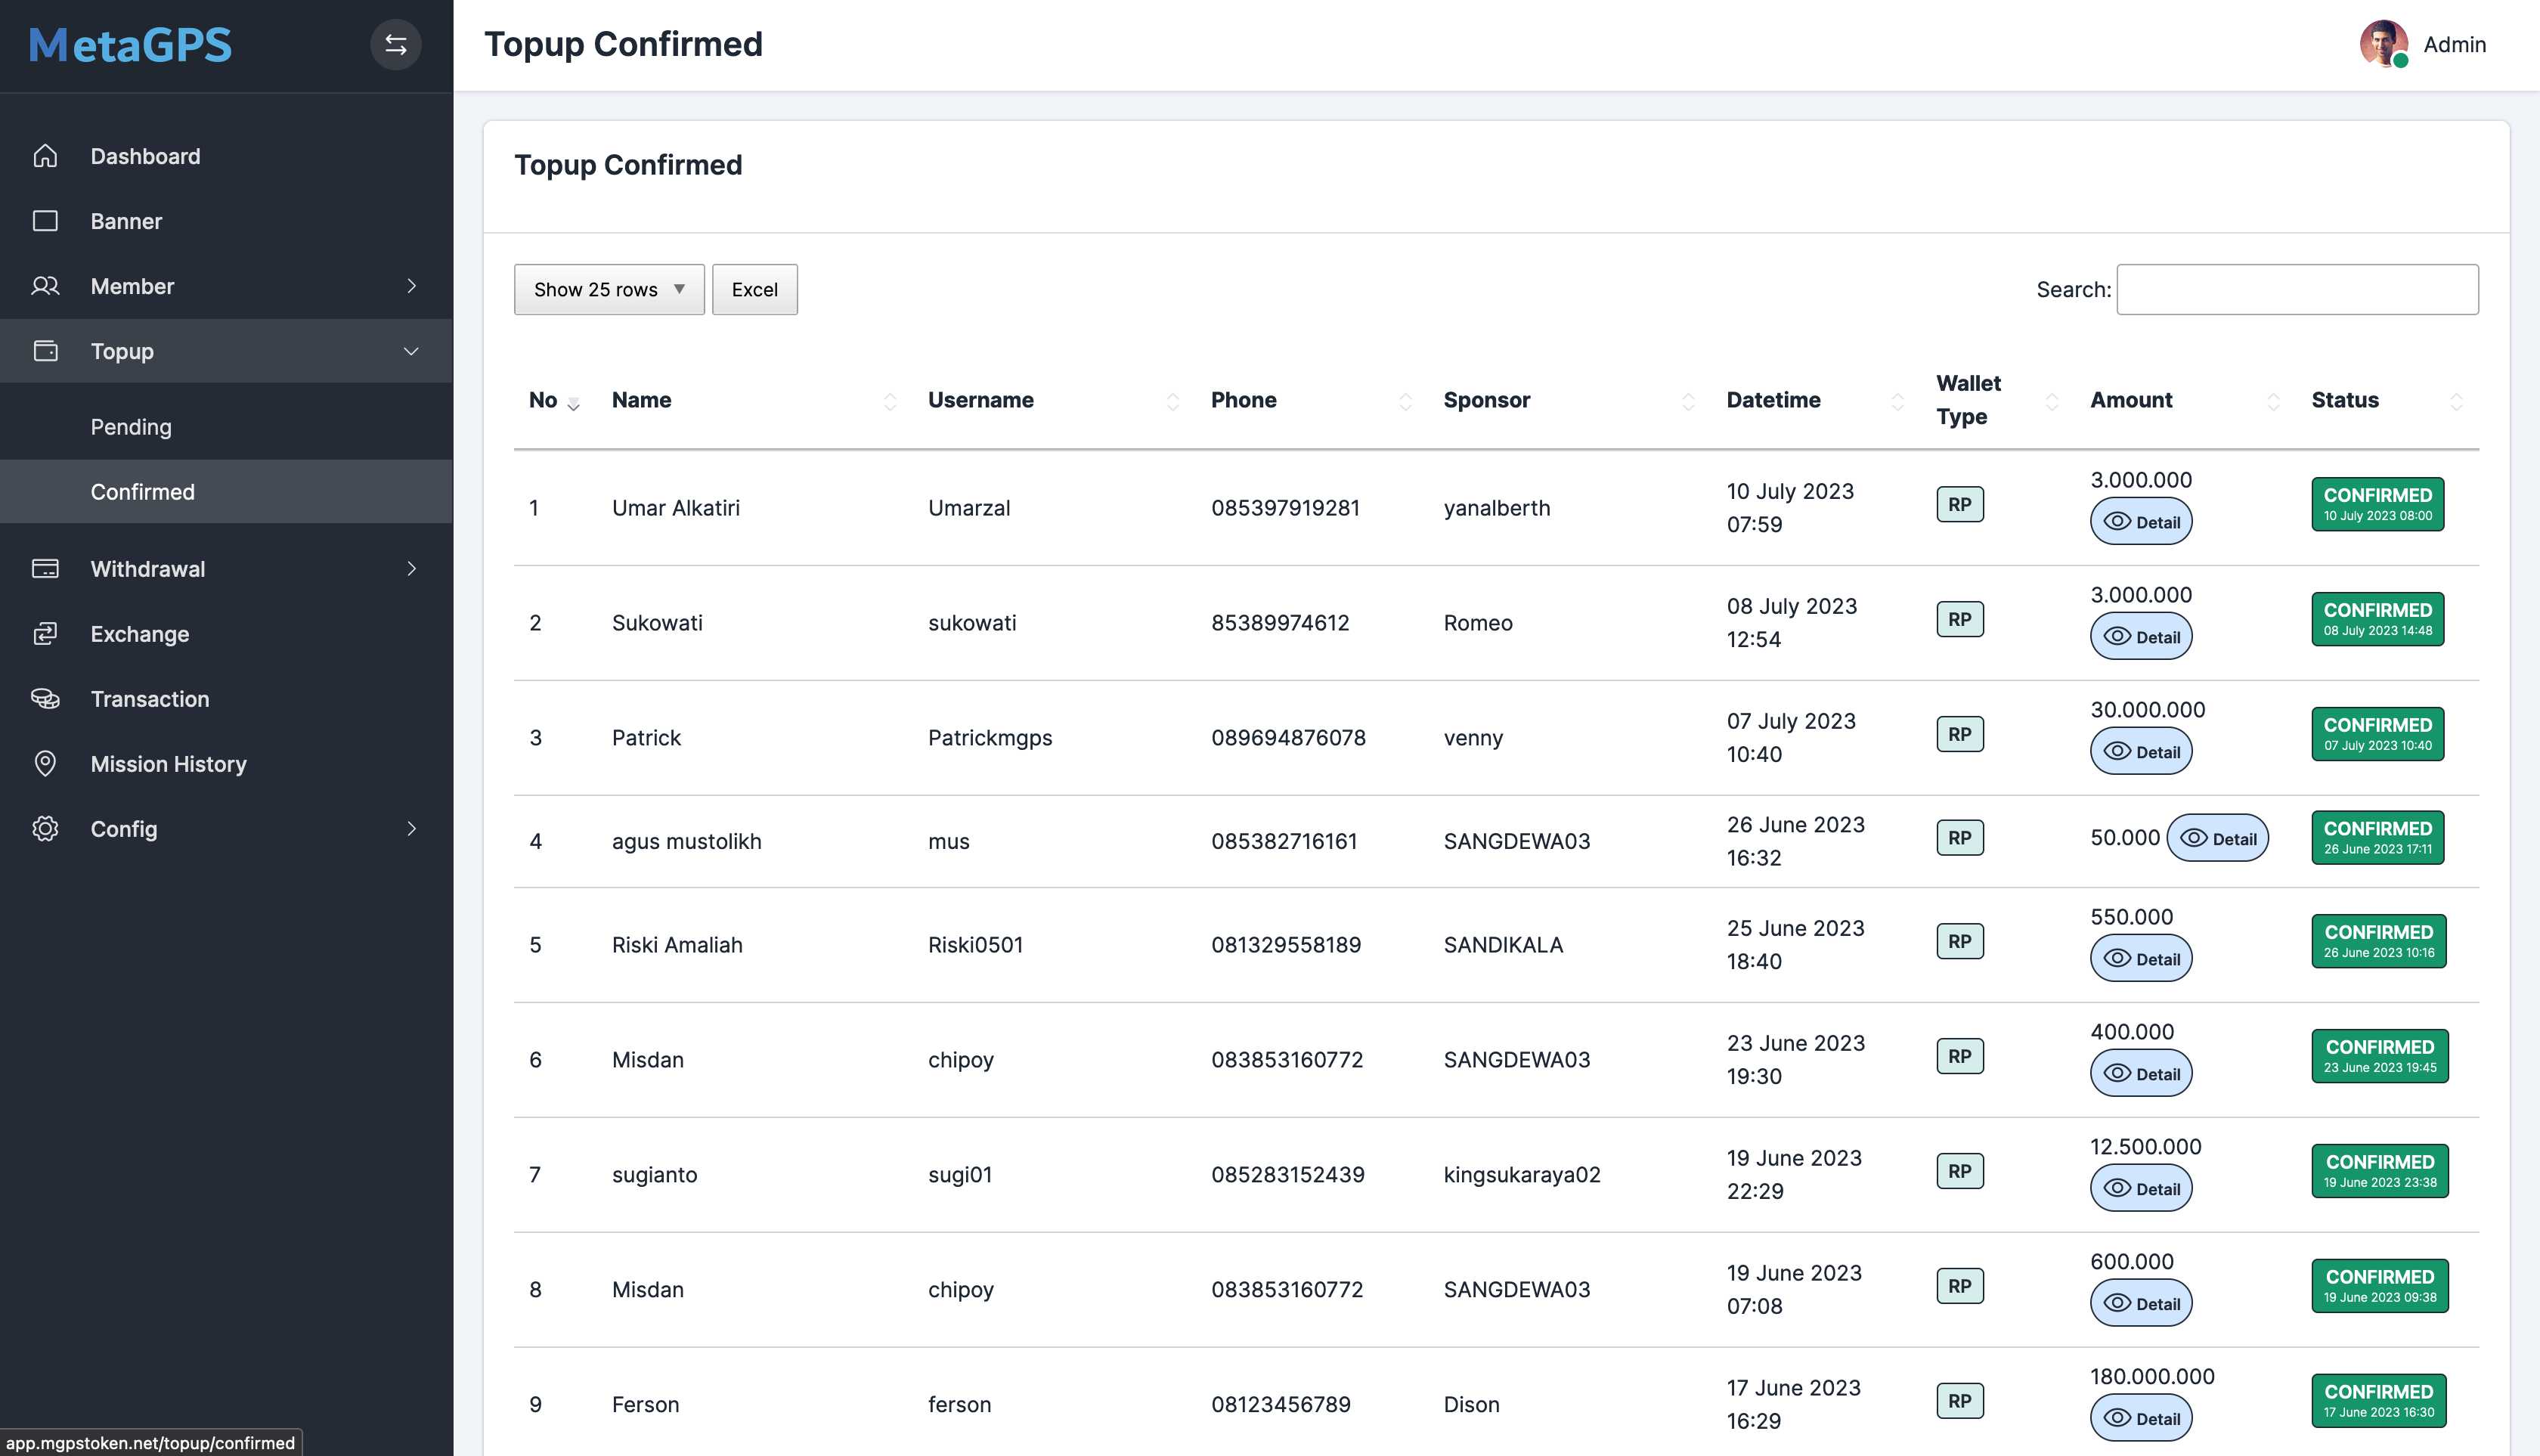Viewport: 2540px width, 1456px height.
Task: Expand the Config submenu chevron
Action: (411, 829)
